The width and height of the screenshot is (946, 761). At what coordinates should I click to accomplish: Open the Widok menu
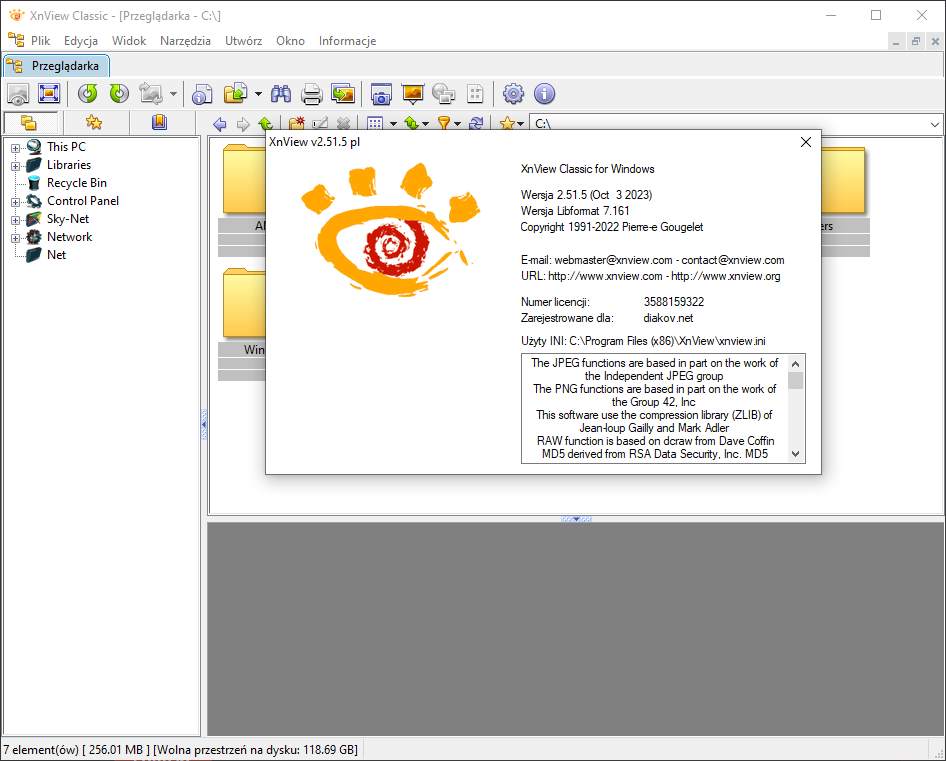click(x=129, y=41)
